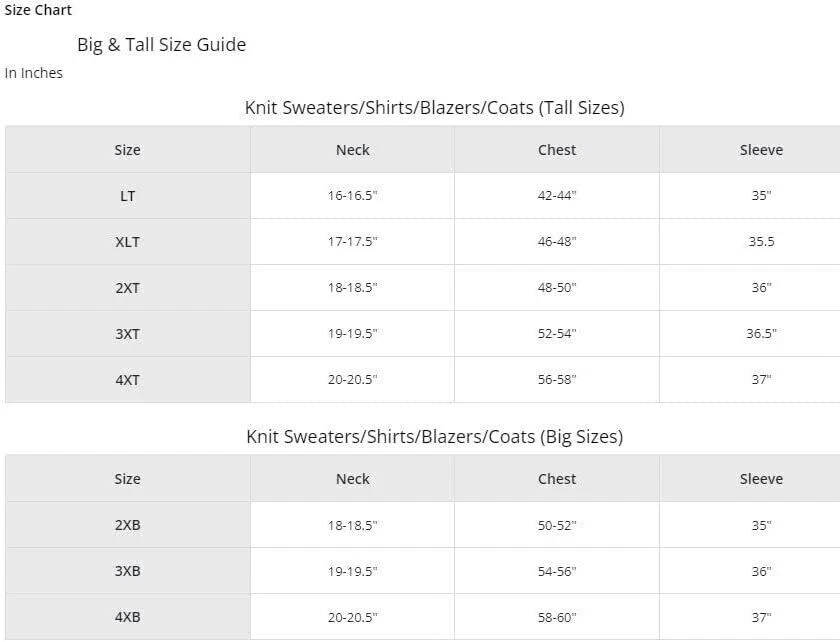Screen dimensions: 840x642
Task: Click the LT size row label
Action: click(x=127, y=196)
